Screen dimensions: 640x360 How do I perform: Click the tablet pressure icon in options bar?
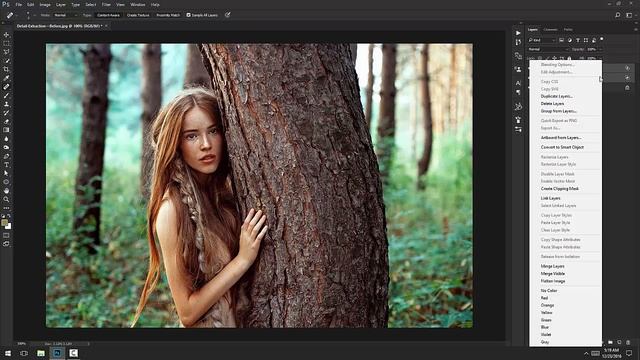[x=228, y=15]
